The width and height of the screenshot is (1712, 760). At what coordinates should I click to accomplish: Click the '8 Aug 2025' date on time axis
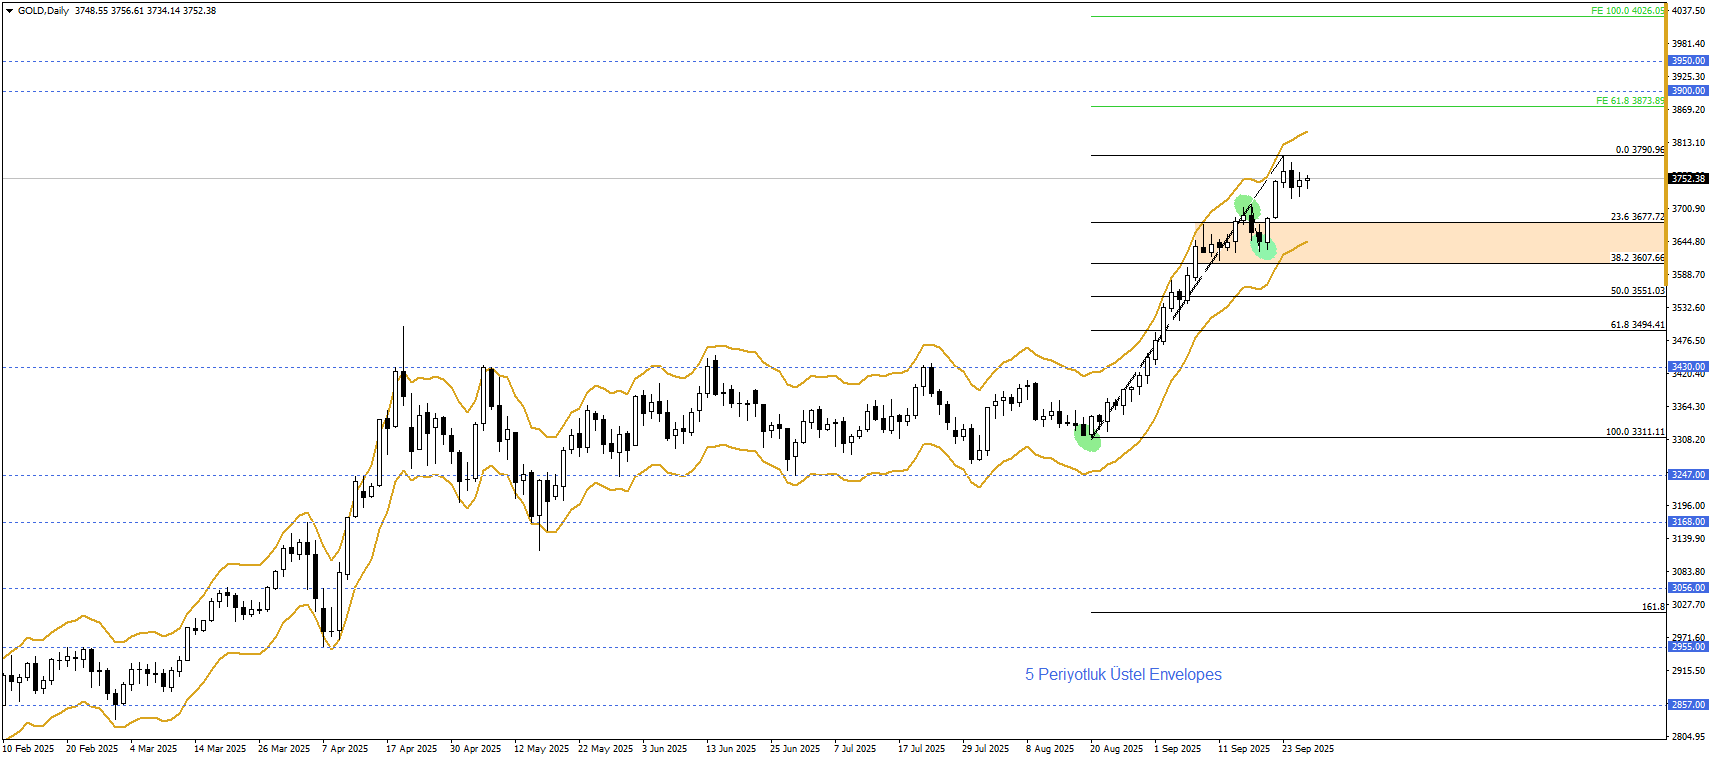[1050, 749]
